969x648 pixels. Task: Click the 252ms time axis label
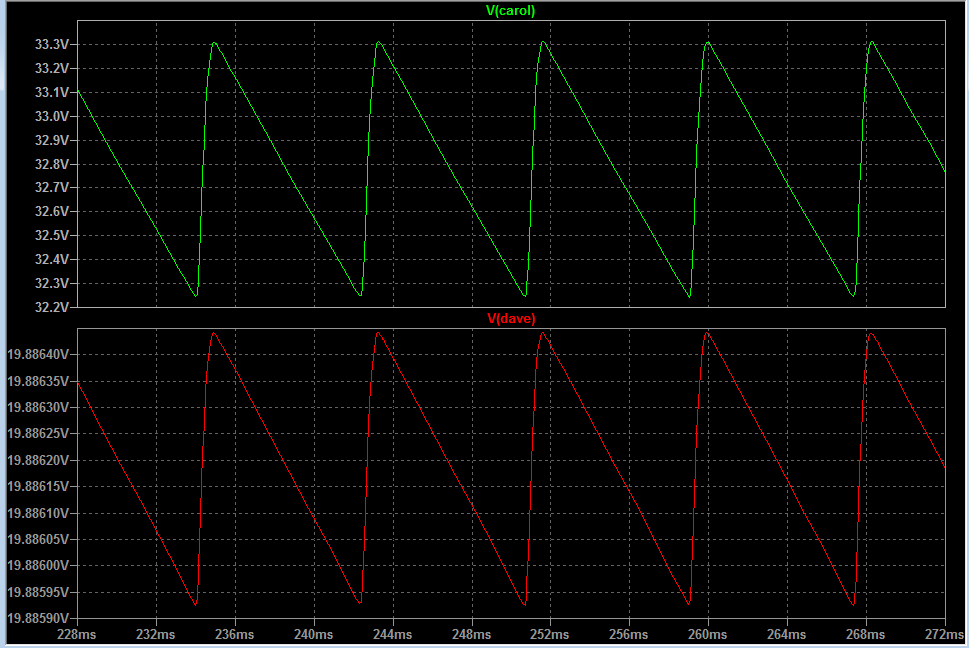[550, 634]
